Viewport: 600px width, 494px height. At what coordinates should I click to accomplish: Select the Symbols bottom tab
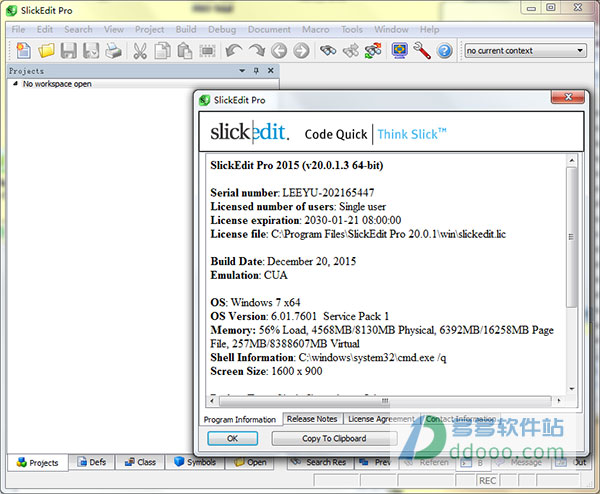click(x=195, y=462)
